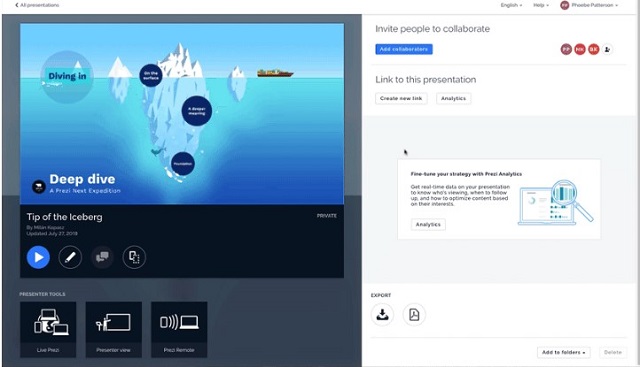The width and height of the screenshot is (640, 367).
Task: Click Analytics button in the Prezi Analytics card
Action: click(x=428, y=225)
